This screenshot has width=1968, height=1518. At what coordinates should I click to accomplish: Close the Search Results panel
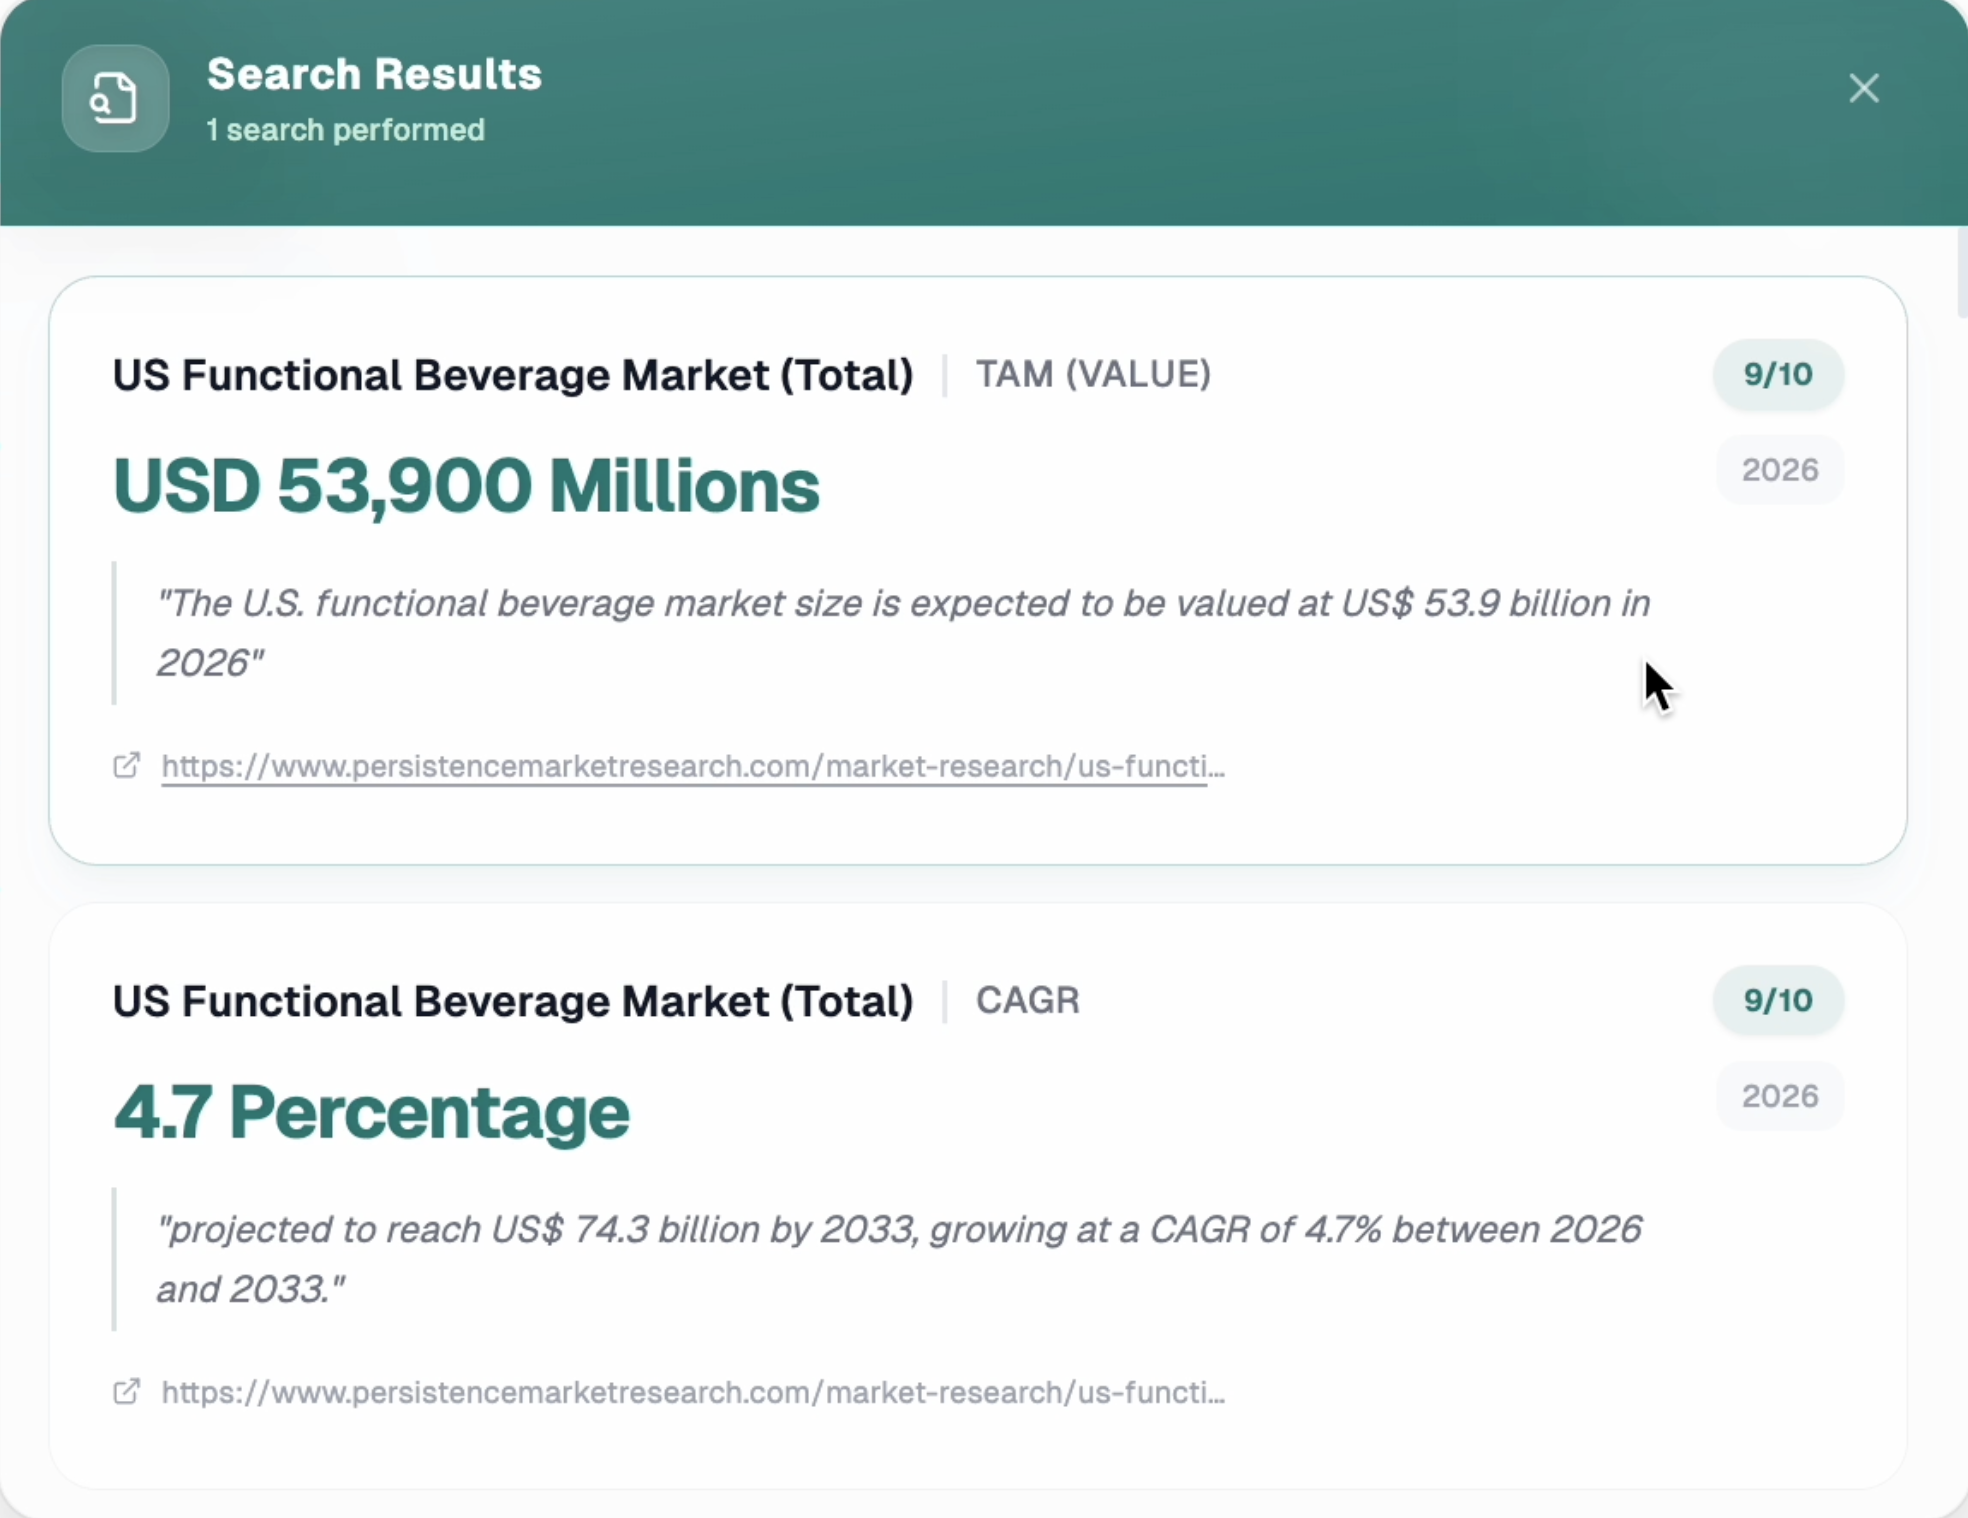[1863, 88]
